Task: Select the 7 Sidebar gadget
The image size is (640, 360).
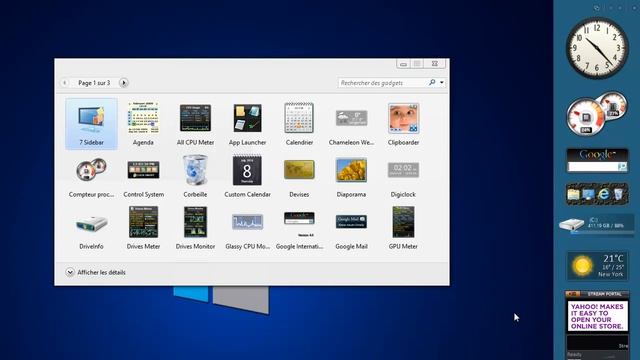Action: pyautogui.click(x=91, y=124)
